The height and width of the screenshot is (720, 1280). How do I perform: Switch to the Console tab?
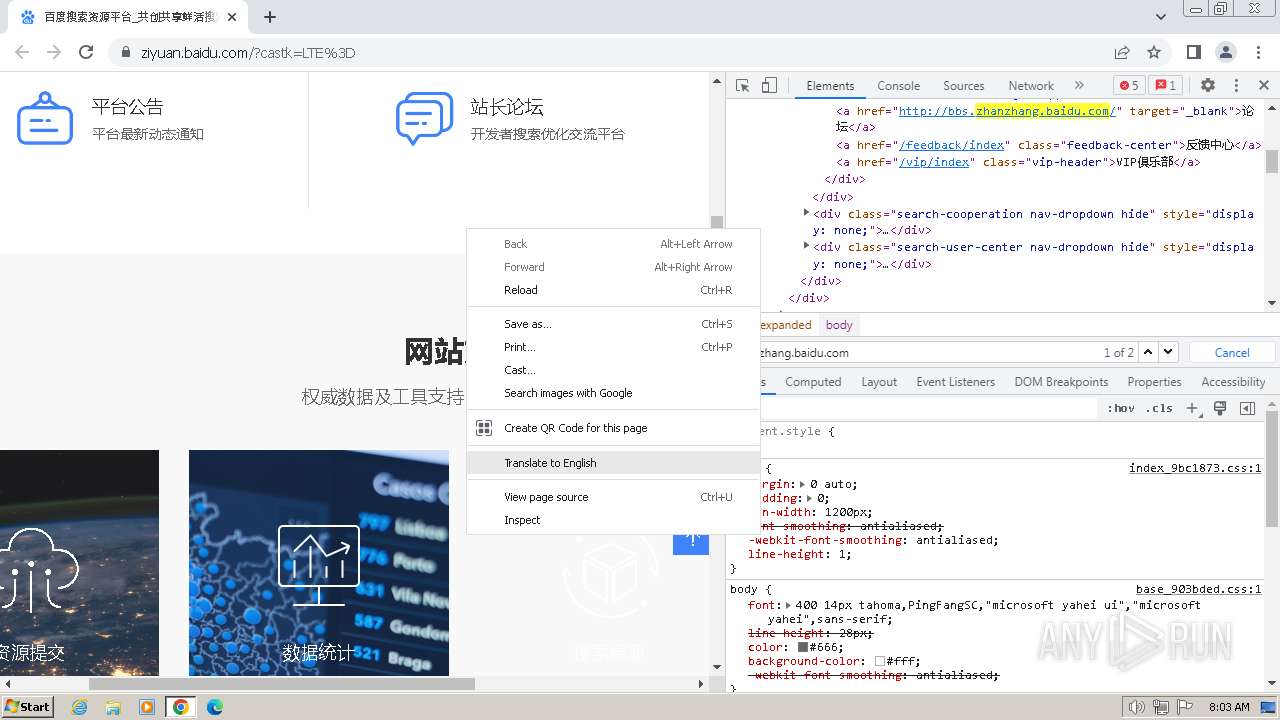[x=898, y=86]
